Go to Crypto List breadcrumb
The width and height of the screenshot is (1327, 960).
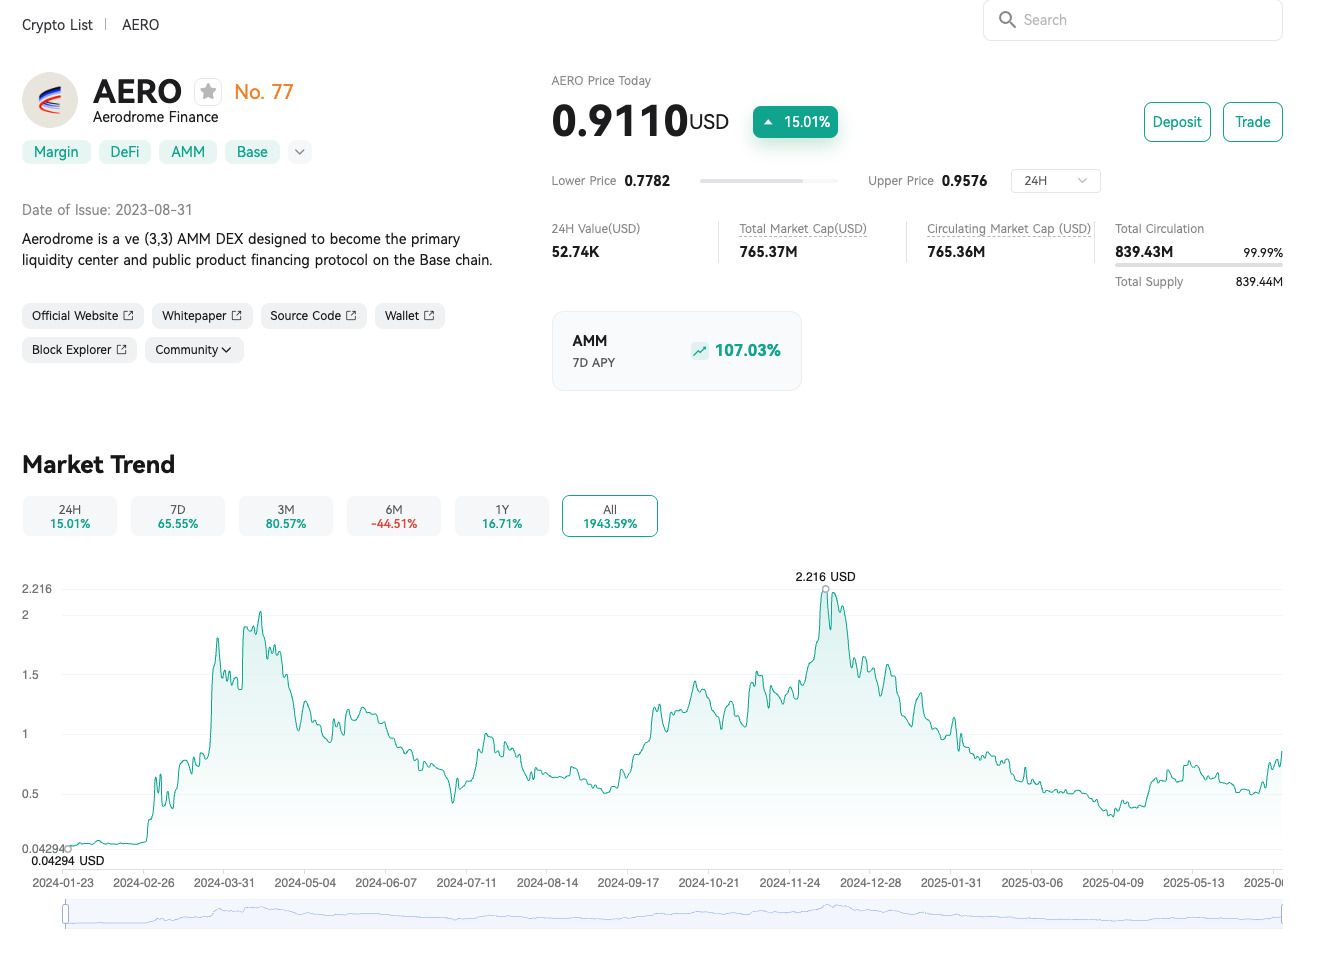(57, 25)
